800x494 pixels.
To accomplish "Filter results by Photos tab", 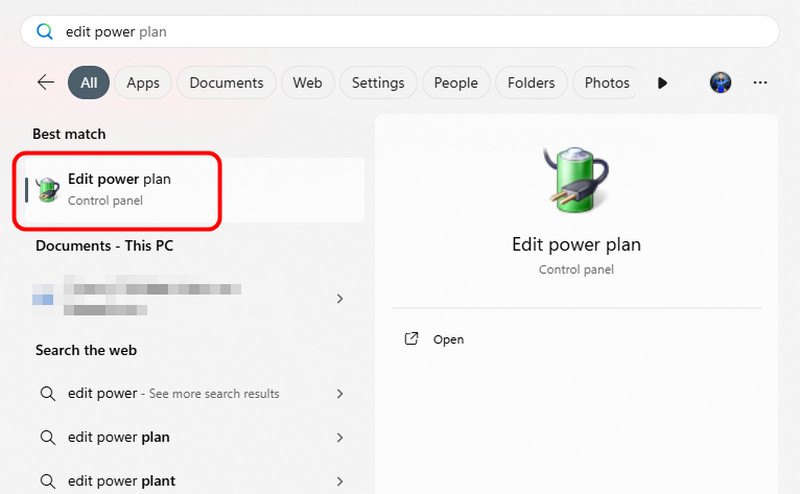I will tap(606, 83).
